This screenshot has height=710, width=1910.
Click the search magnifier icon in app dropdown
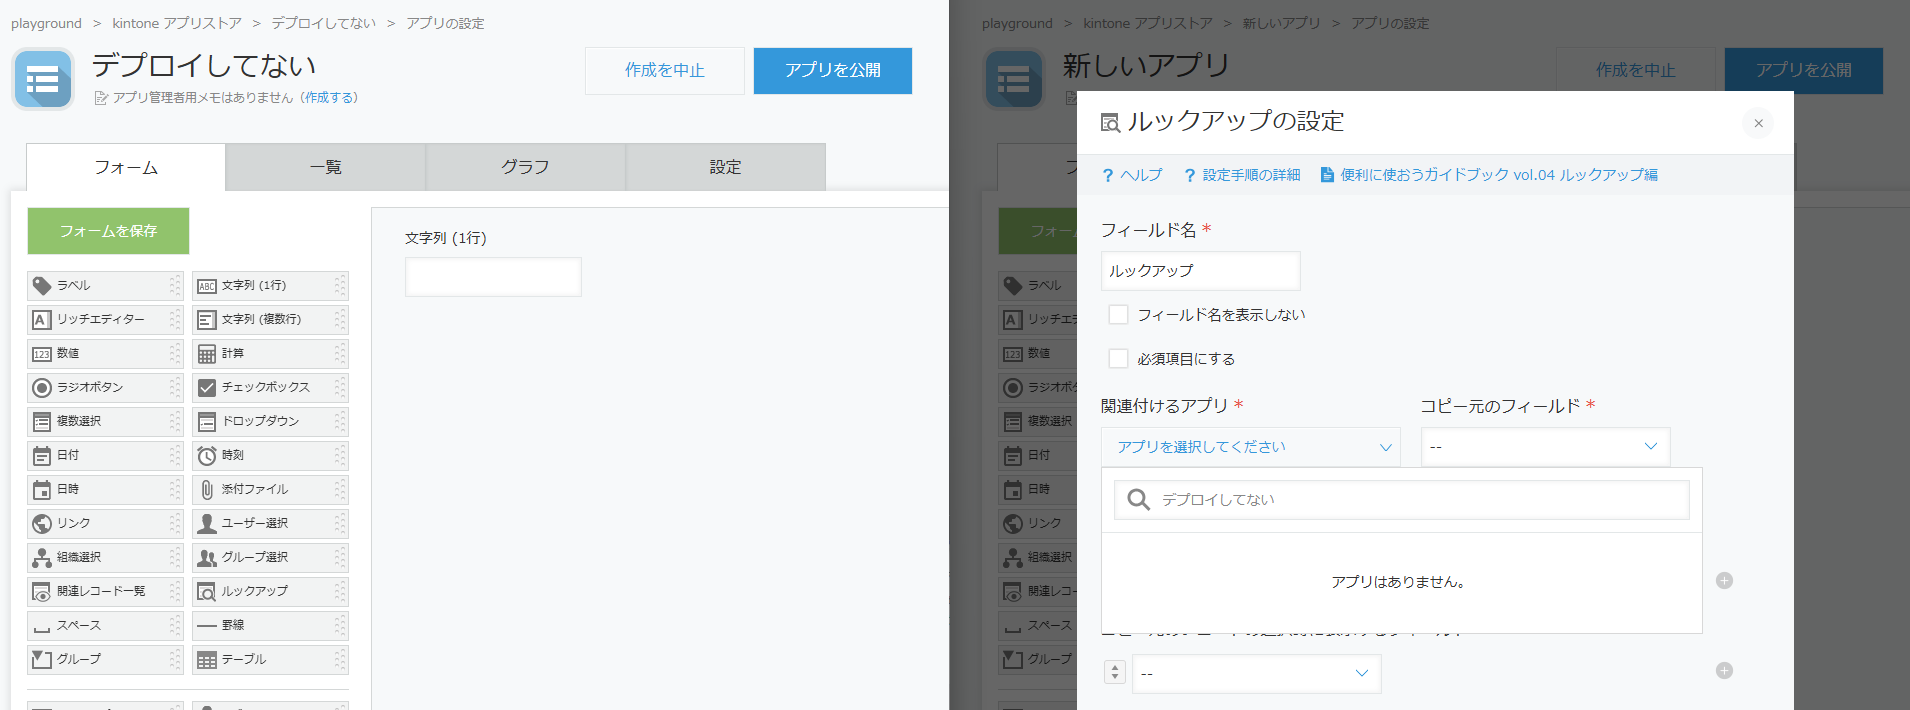tap(1138, 499)
